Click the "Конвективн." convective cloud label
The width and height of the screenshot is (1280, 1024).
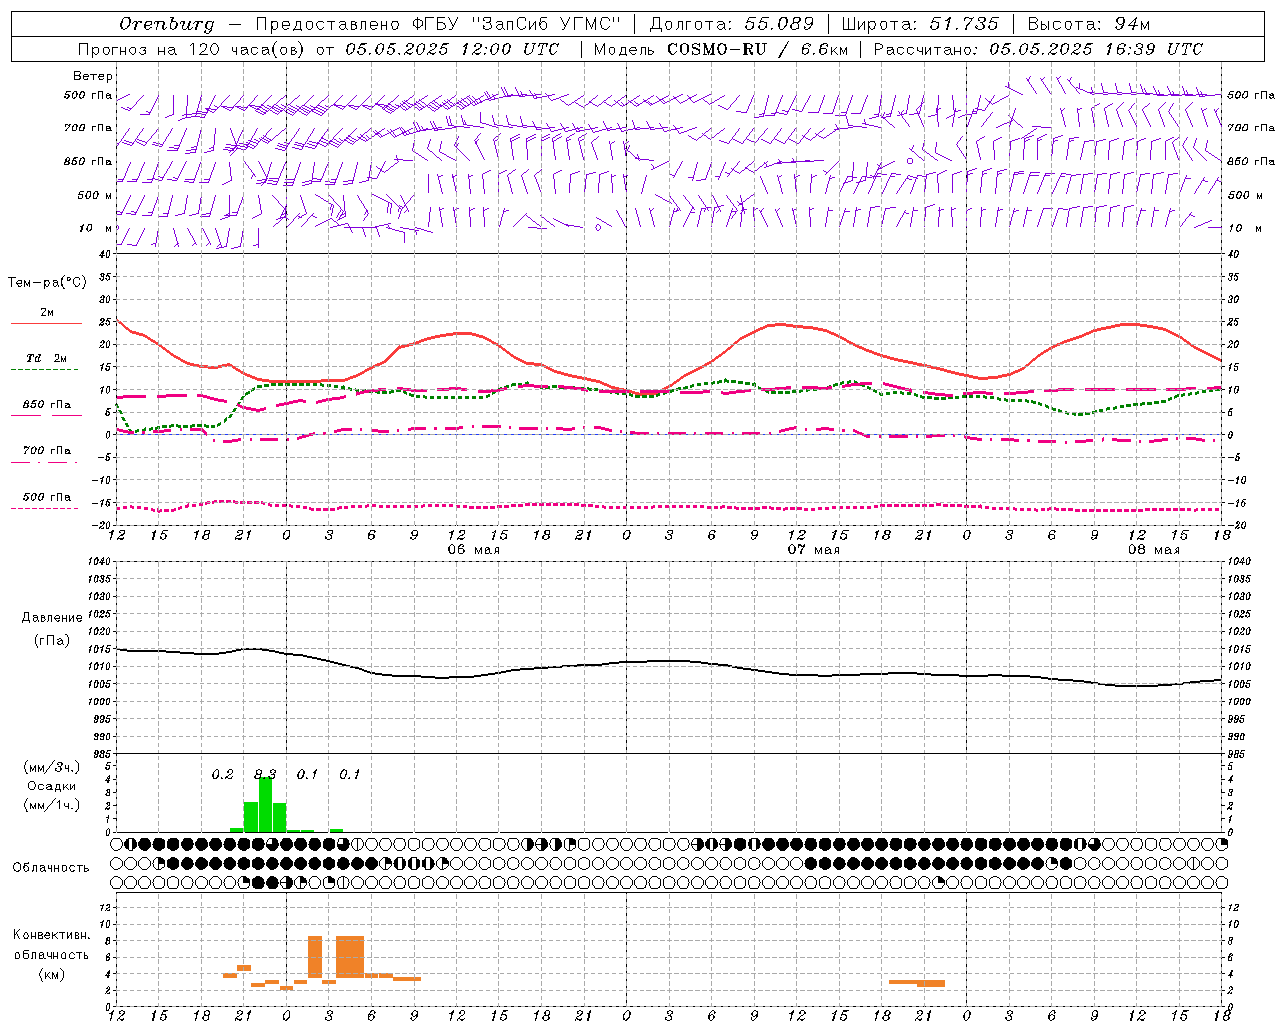(51, 935)
